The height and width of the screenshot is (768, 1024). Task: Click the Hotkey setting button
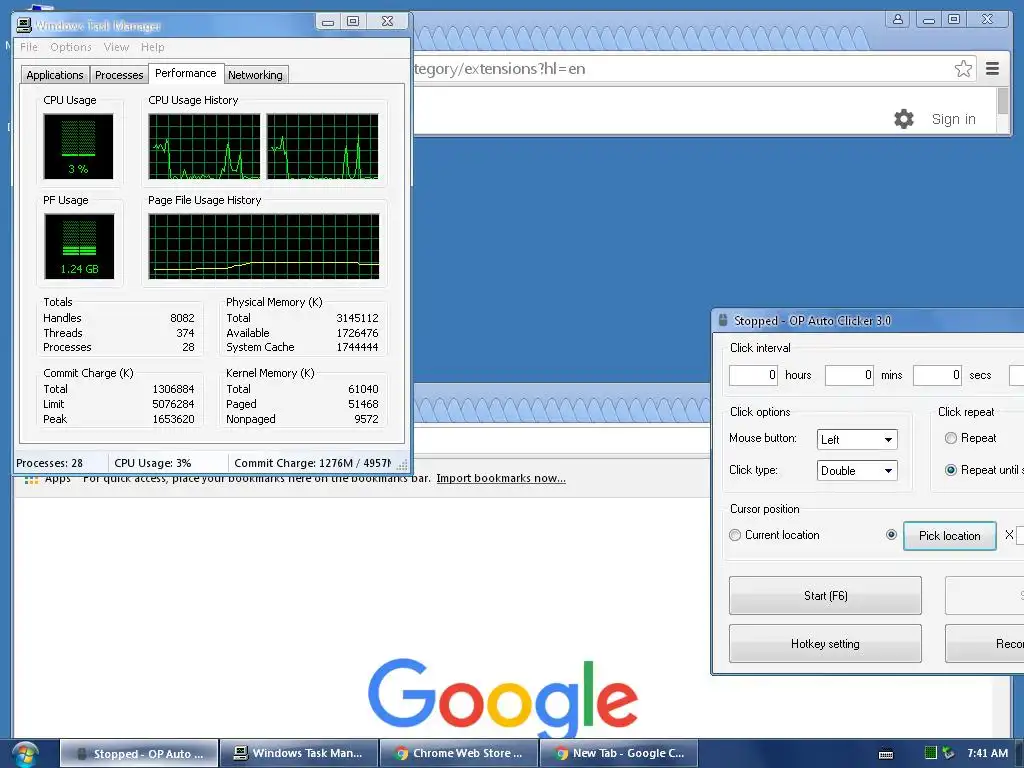[825, 644]
